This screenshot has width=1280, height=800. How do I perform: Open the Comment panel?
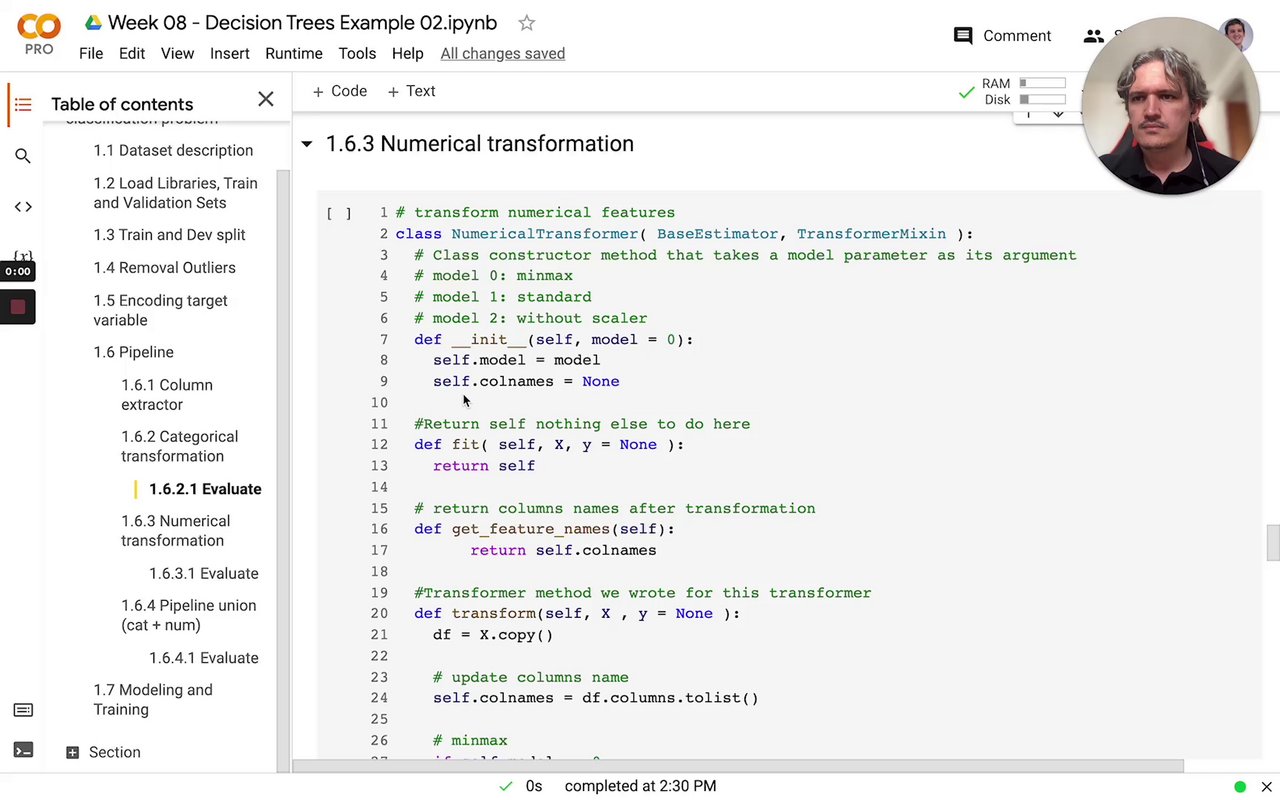coord(1002,36)
